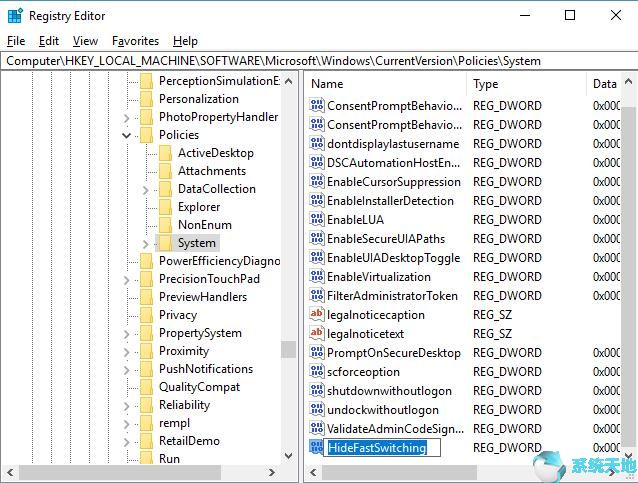
Task: Expand the PhotoPropertyHandler key
Action: 126,117
